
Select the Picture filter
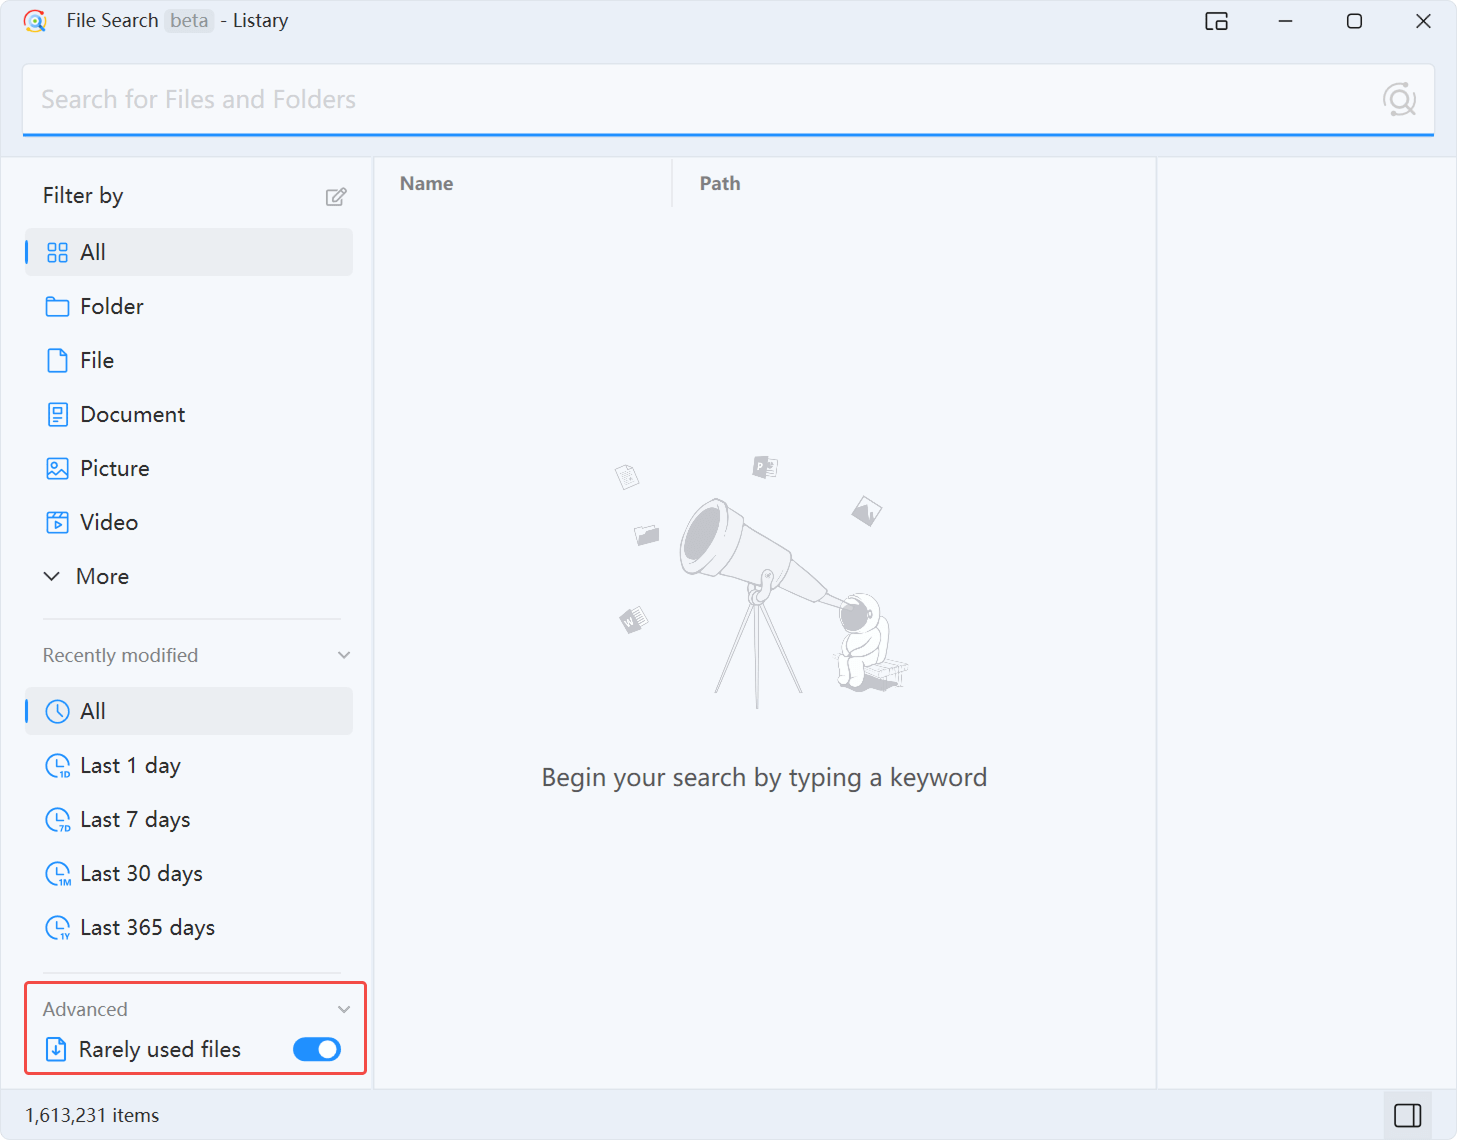[189, 468]
